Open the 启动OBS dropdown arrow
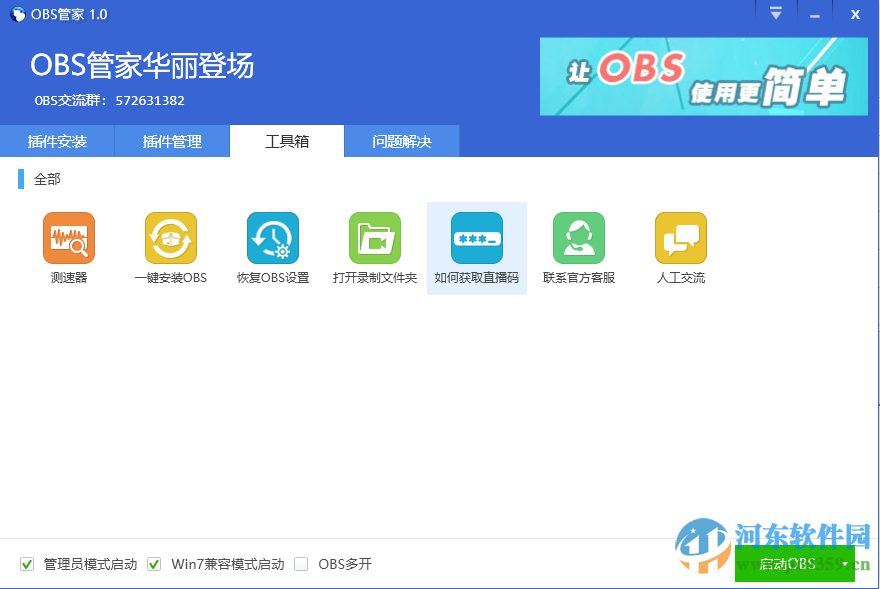The height and width of the screenshot is (589, 880). coord(843,564)
